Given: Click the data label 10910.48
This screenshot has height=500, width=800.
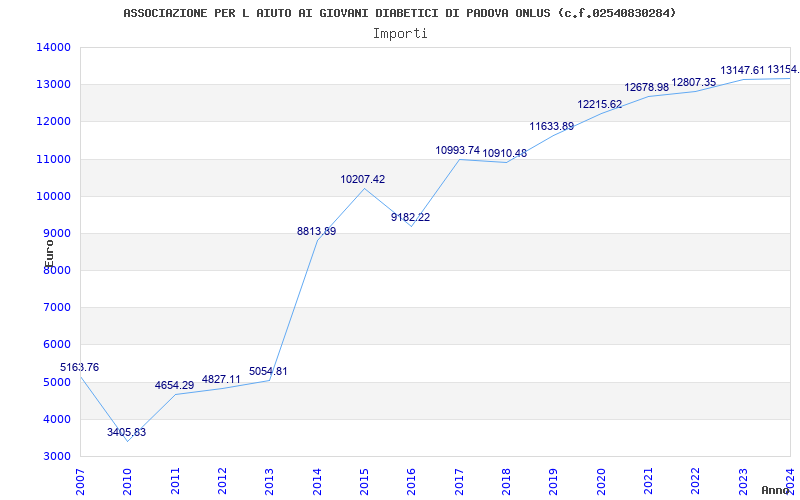Looking at the screenshot, I should point(505,153).
